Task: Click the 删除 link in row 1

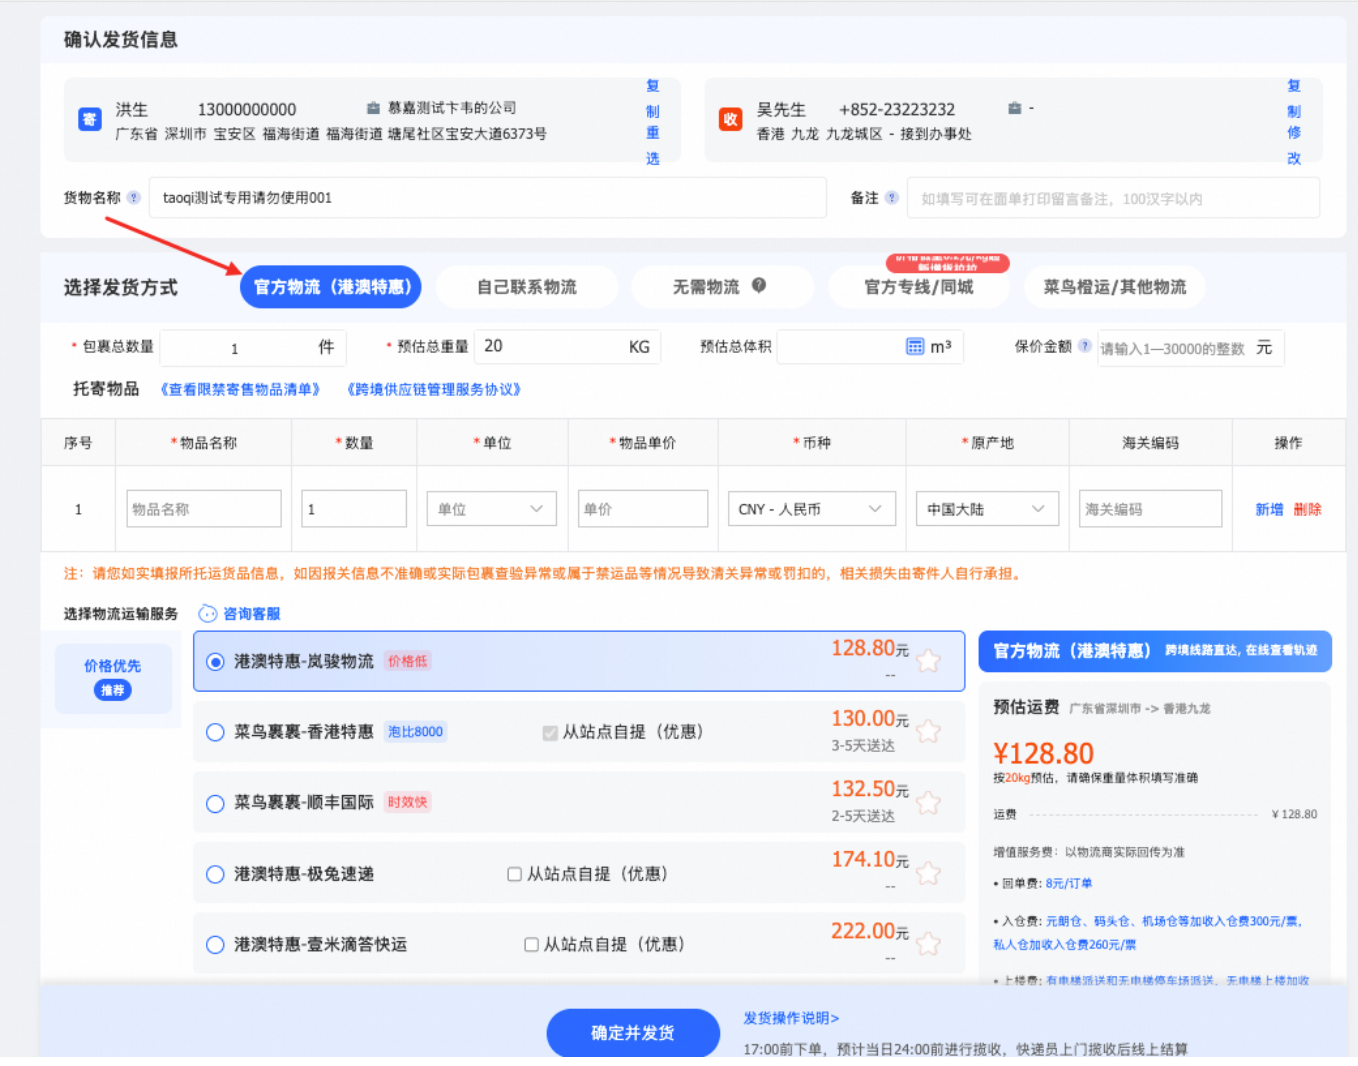Action: click(x=1307, y=509)
